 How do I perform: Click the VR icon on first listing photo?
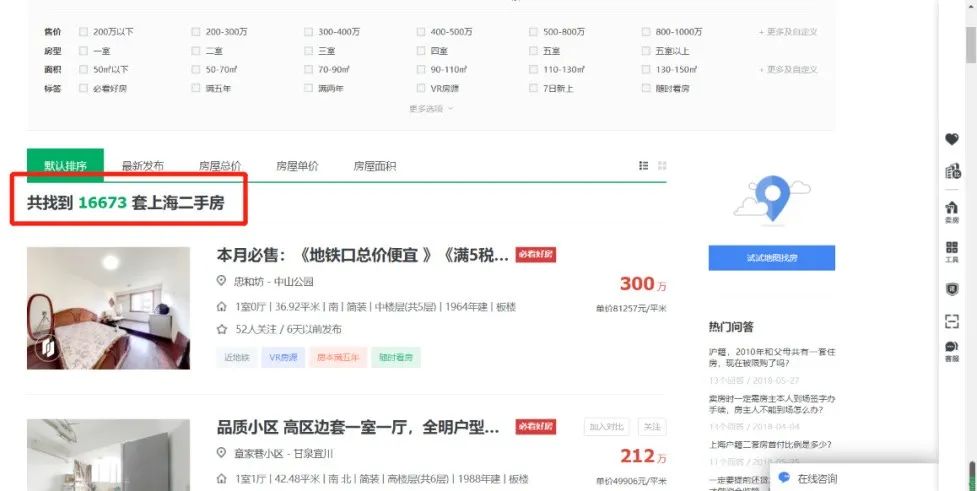click(47, 347)
